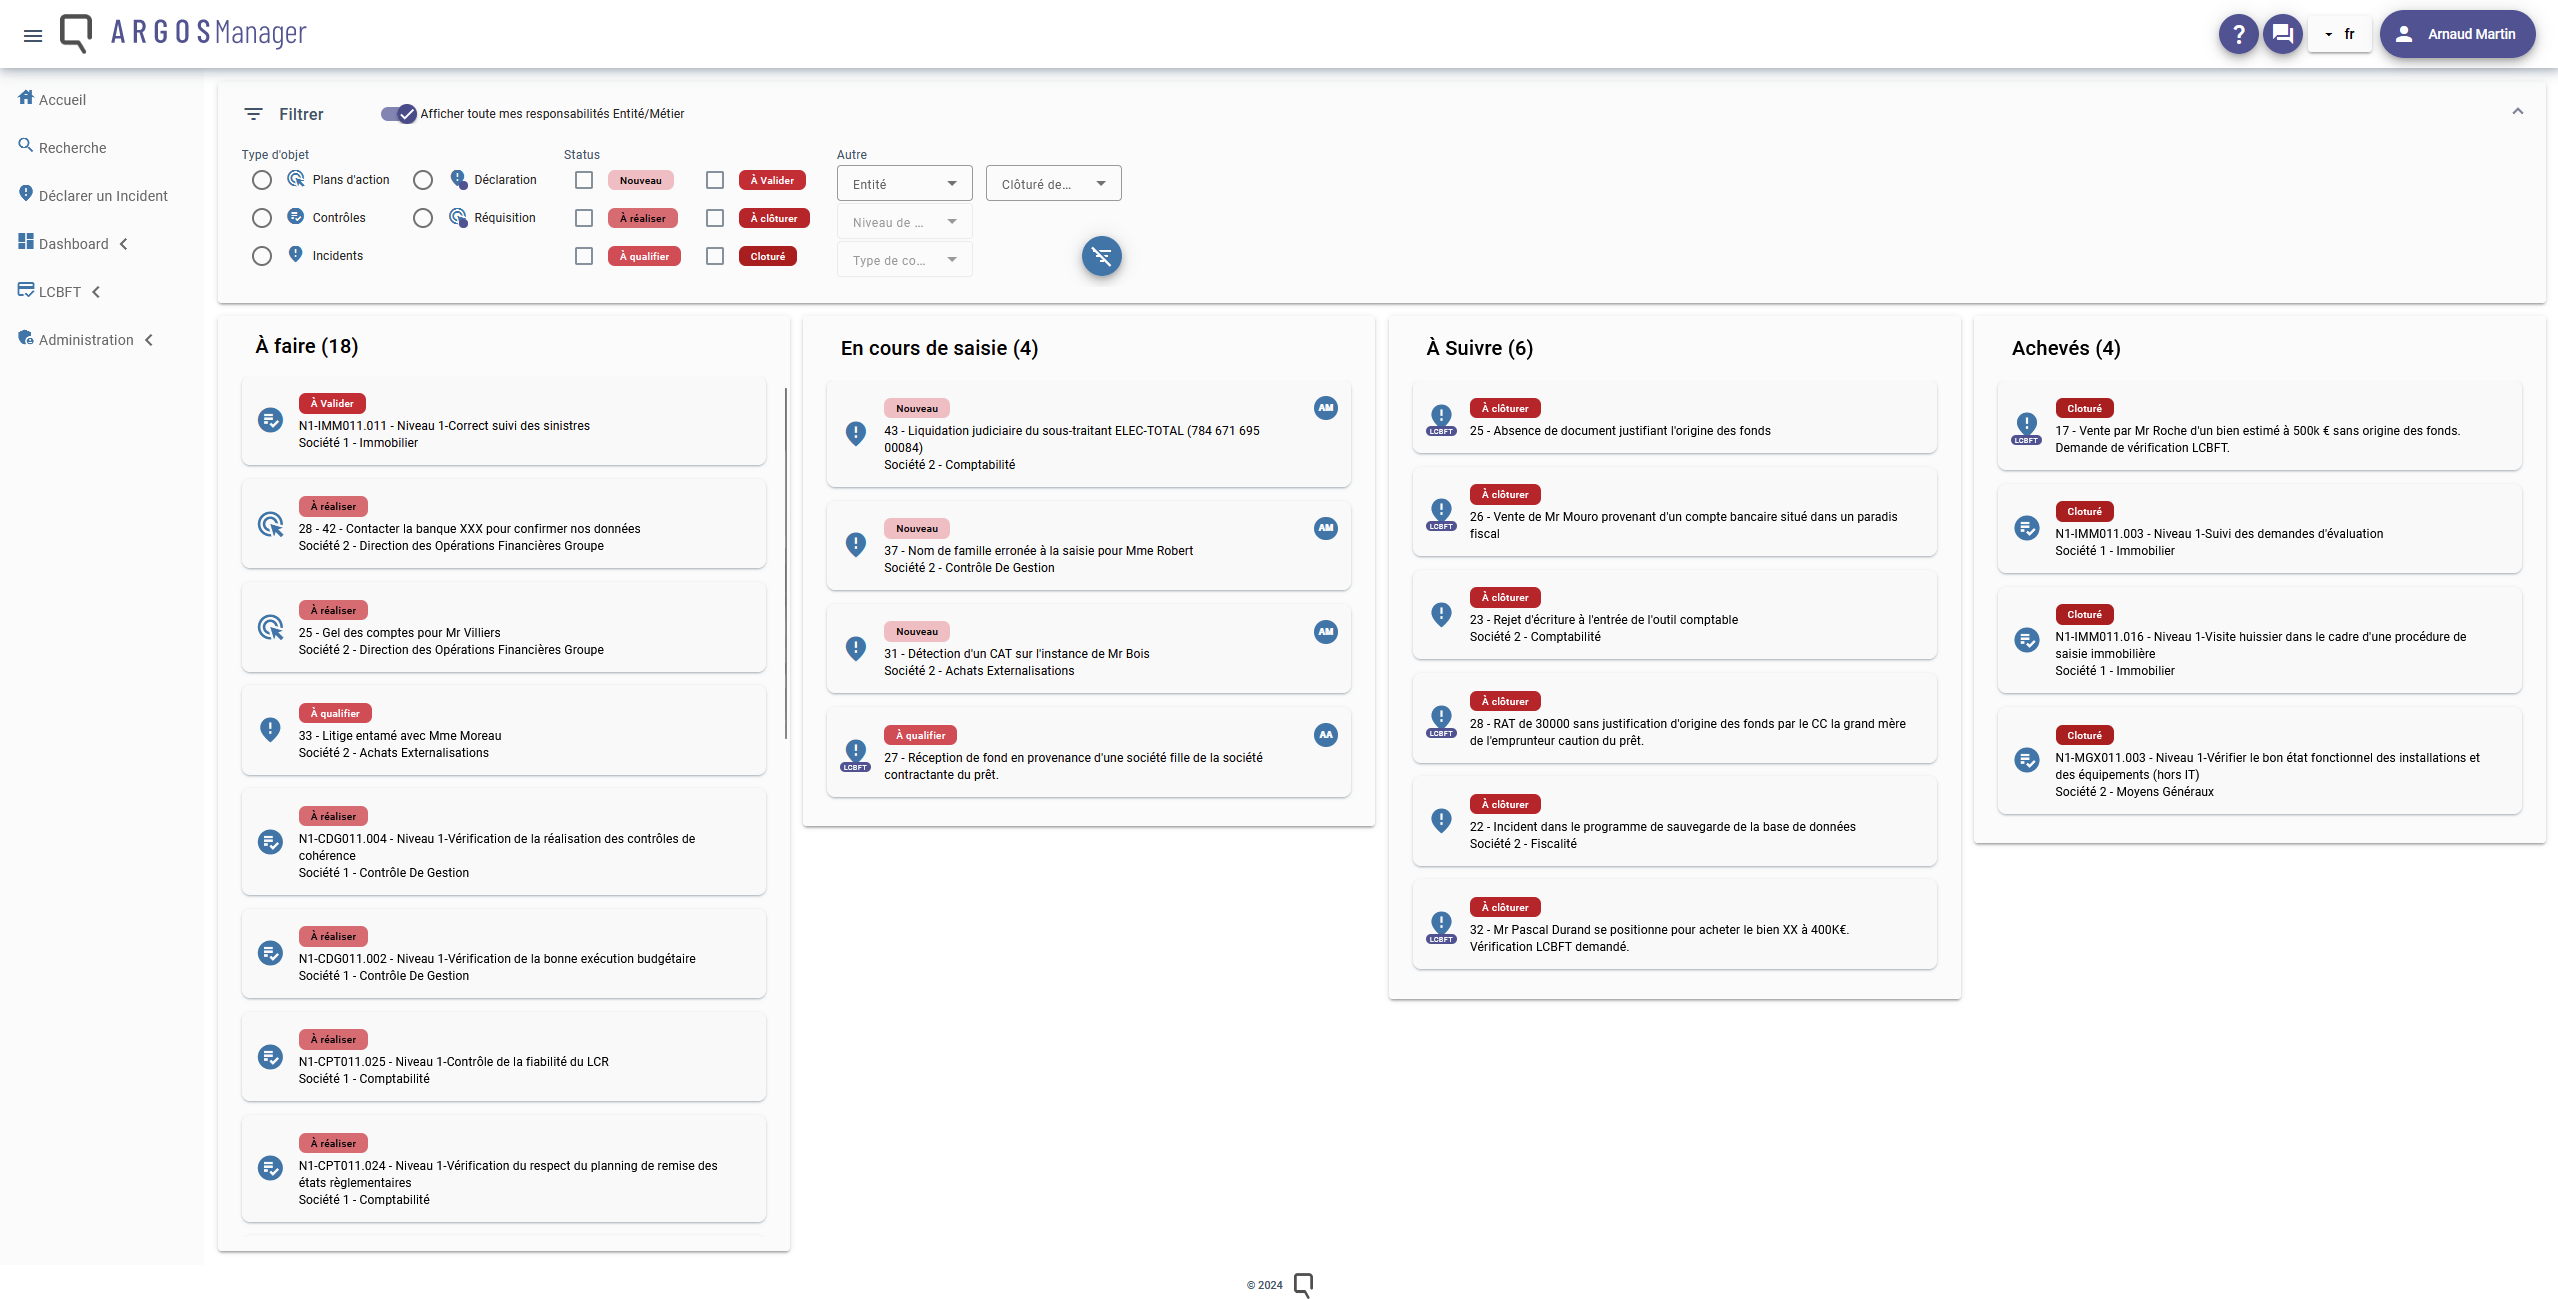
Task: Click the incident icon on card 23 Rejet d'écriture
Action: click(1441, 614)
